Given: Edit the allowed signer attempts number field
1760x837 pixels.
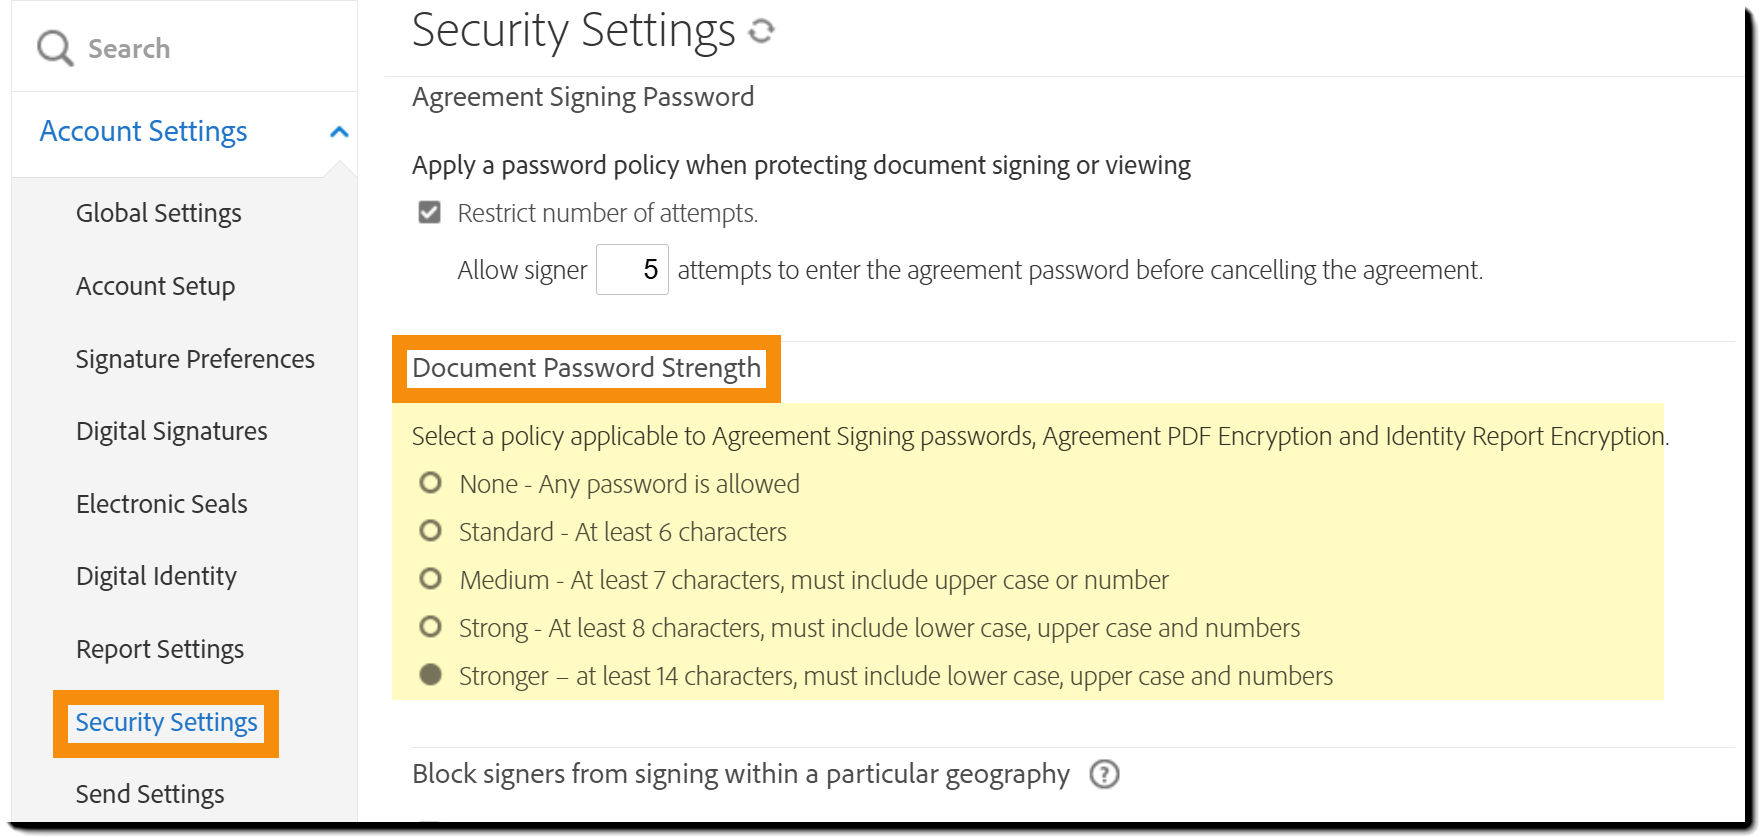Looking at the screenshot, I should click(x=632, y=269).
